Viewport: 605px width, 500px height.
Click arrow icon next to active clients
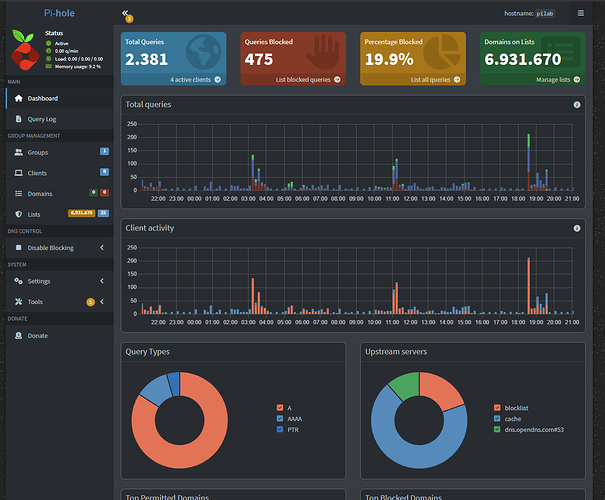coord(218,79)
